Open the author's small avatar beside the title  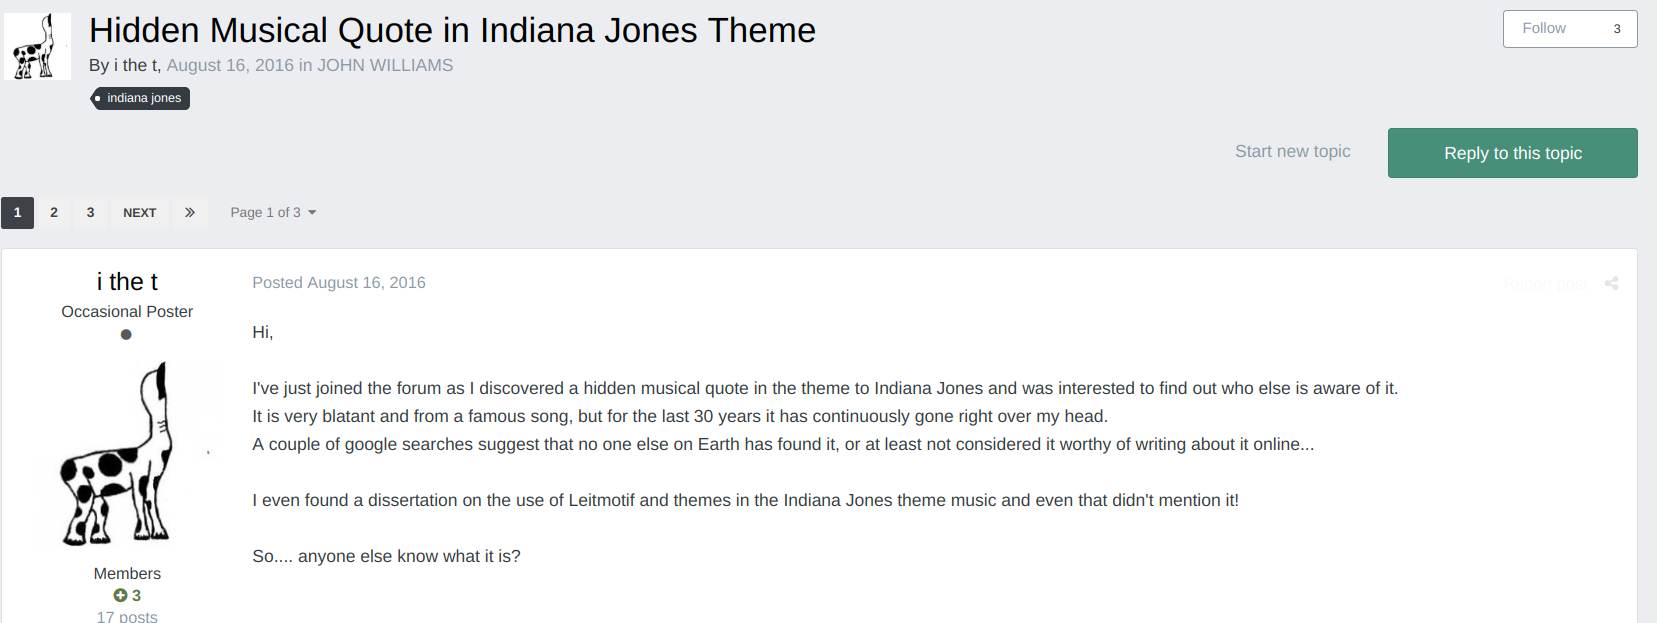(38, 46)
